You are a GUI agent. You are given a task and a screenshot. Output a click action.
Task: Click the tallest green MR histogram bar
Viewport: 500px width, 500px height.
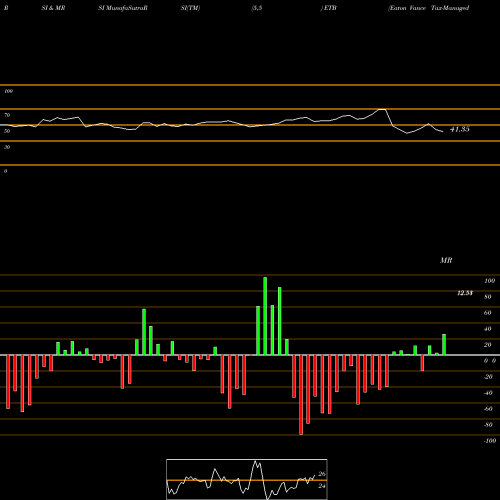tap(265, 316)
